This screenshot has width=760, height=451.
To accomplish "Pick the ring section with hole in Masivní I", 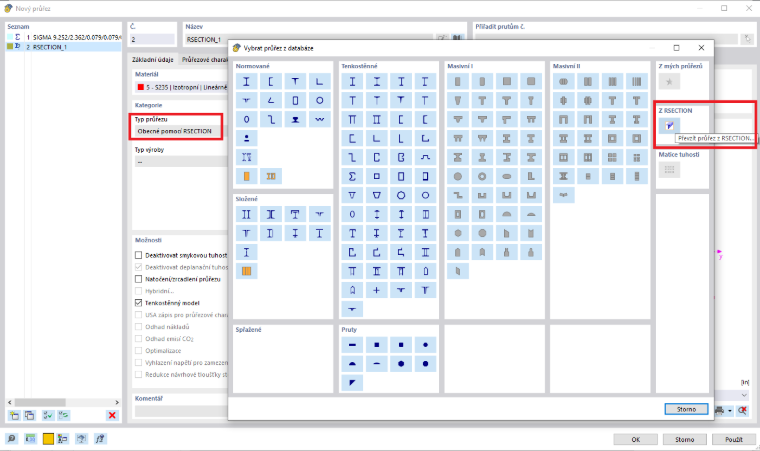I will (x=482, y=176).
